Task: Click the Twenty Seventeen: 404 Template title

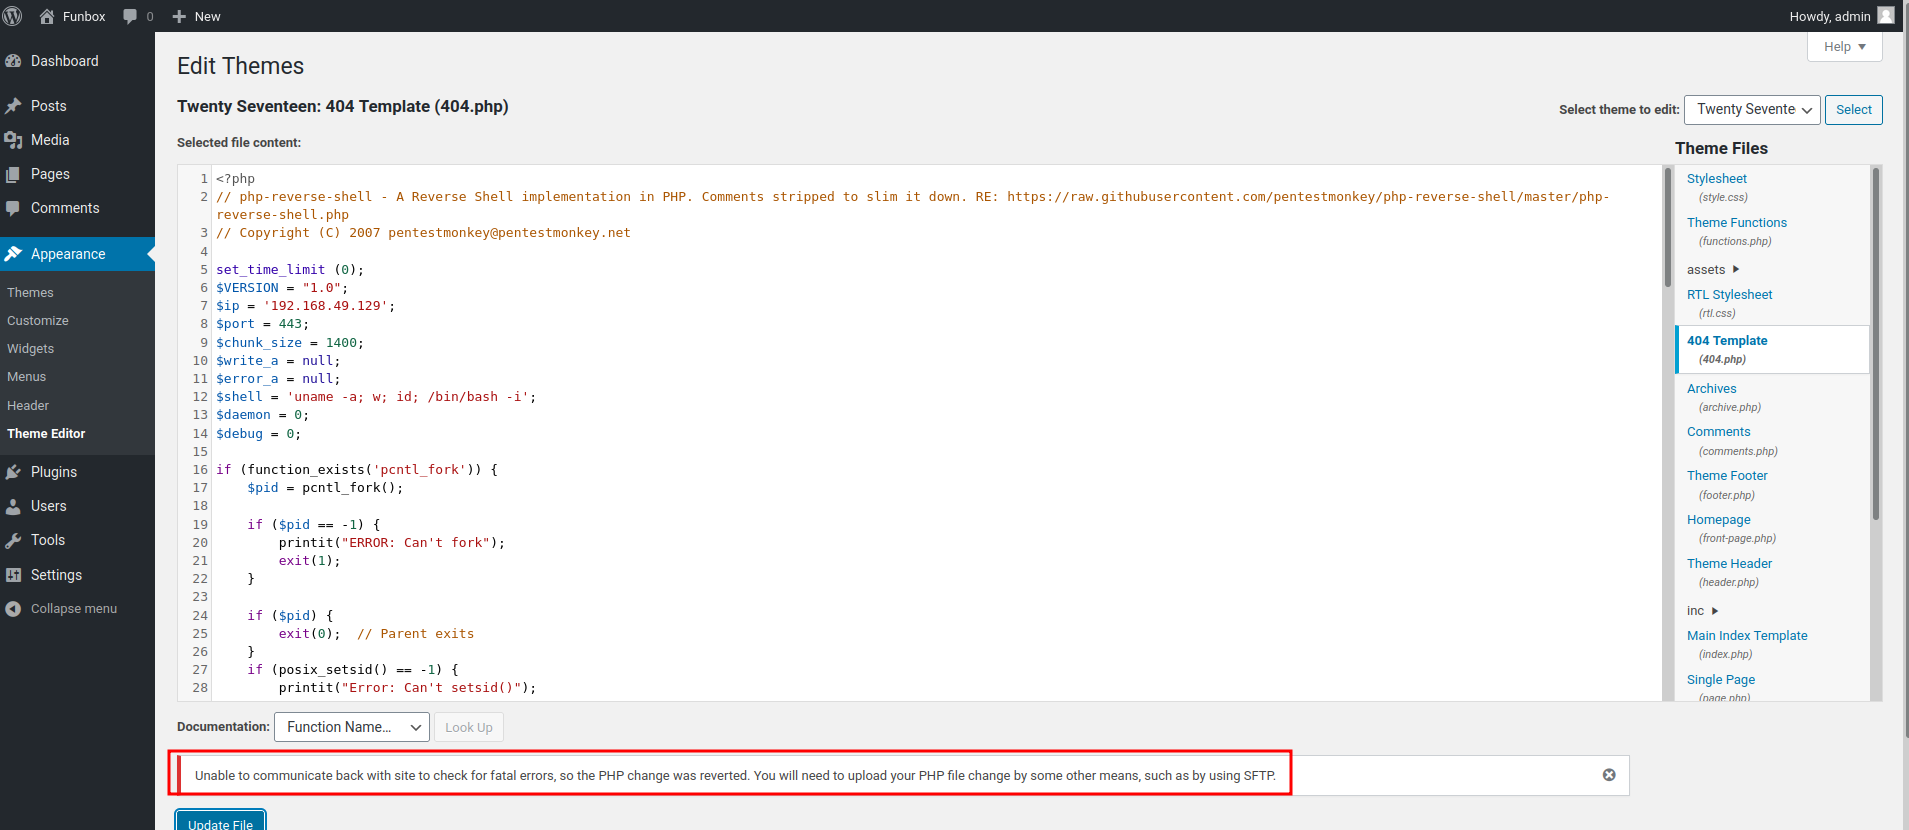Action: pos(343,106)
